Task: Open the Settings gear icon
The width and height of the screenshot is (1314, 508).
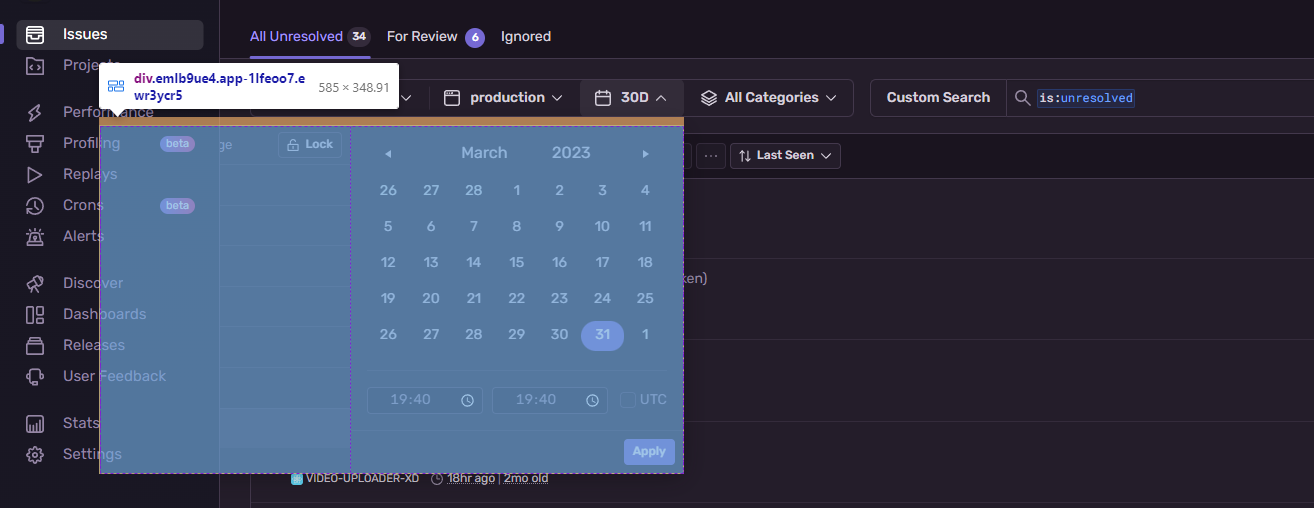Action: click(x=35, y=454)
